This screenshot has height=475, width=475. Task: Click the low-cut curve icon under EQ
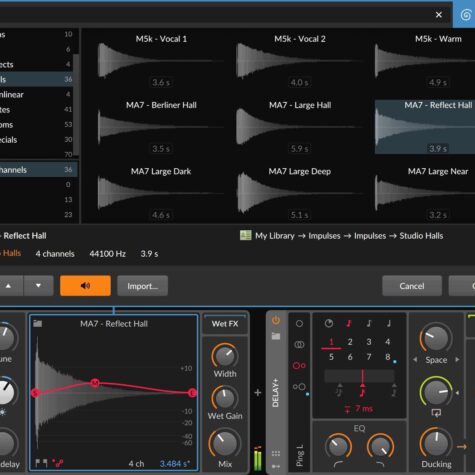[338, 464]
